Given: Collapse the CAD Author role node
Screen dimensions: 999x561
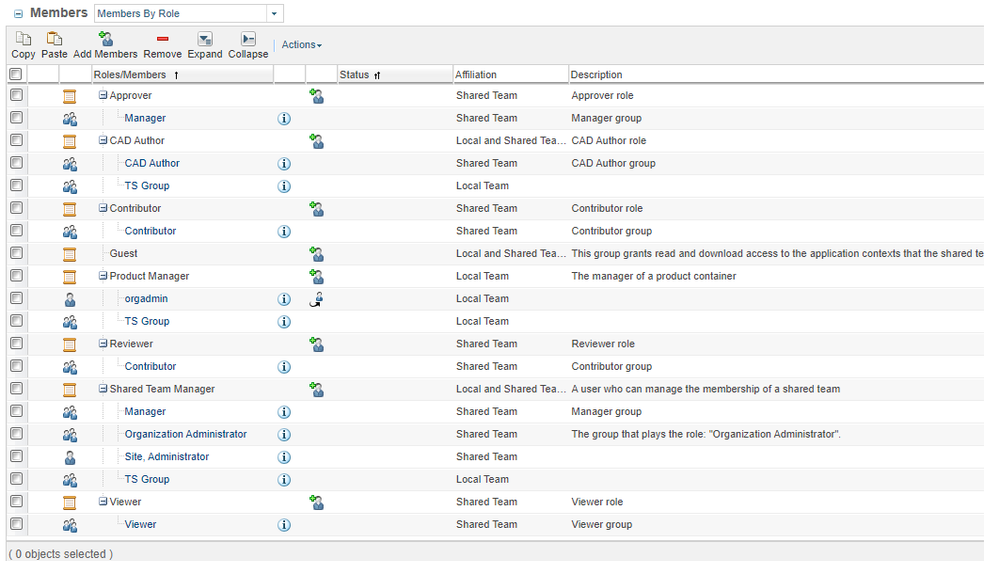Looking at the screenshot, I should pyautogui.click(x=103, y=141).
